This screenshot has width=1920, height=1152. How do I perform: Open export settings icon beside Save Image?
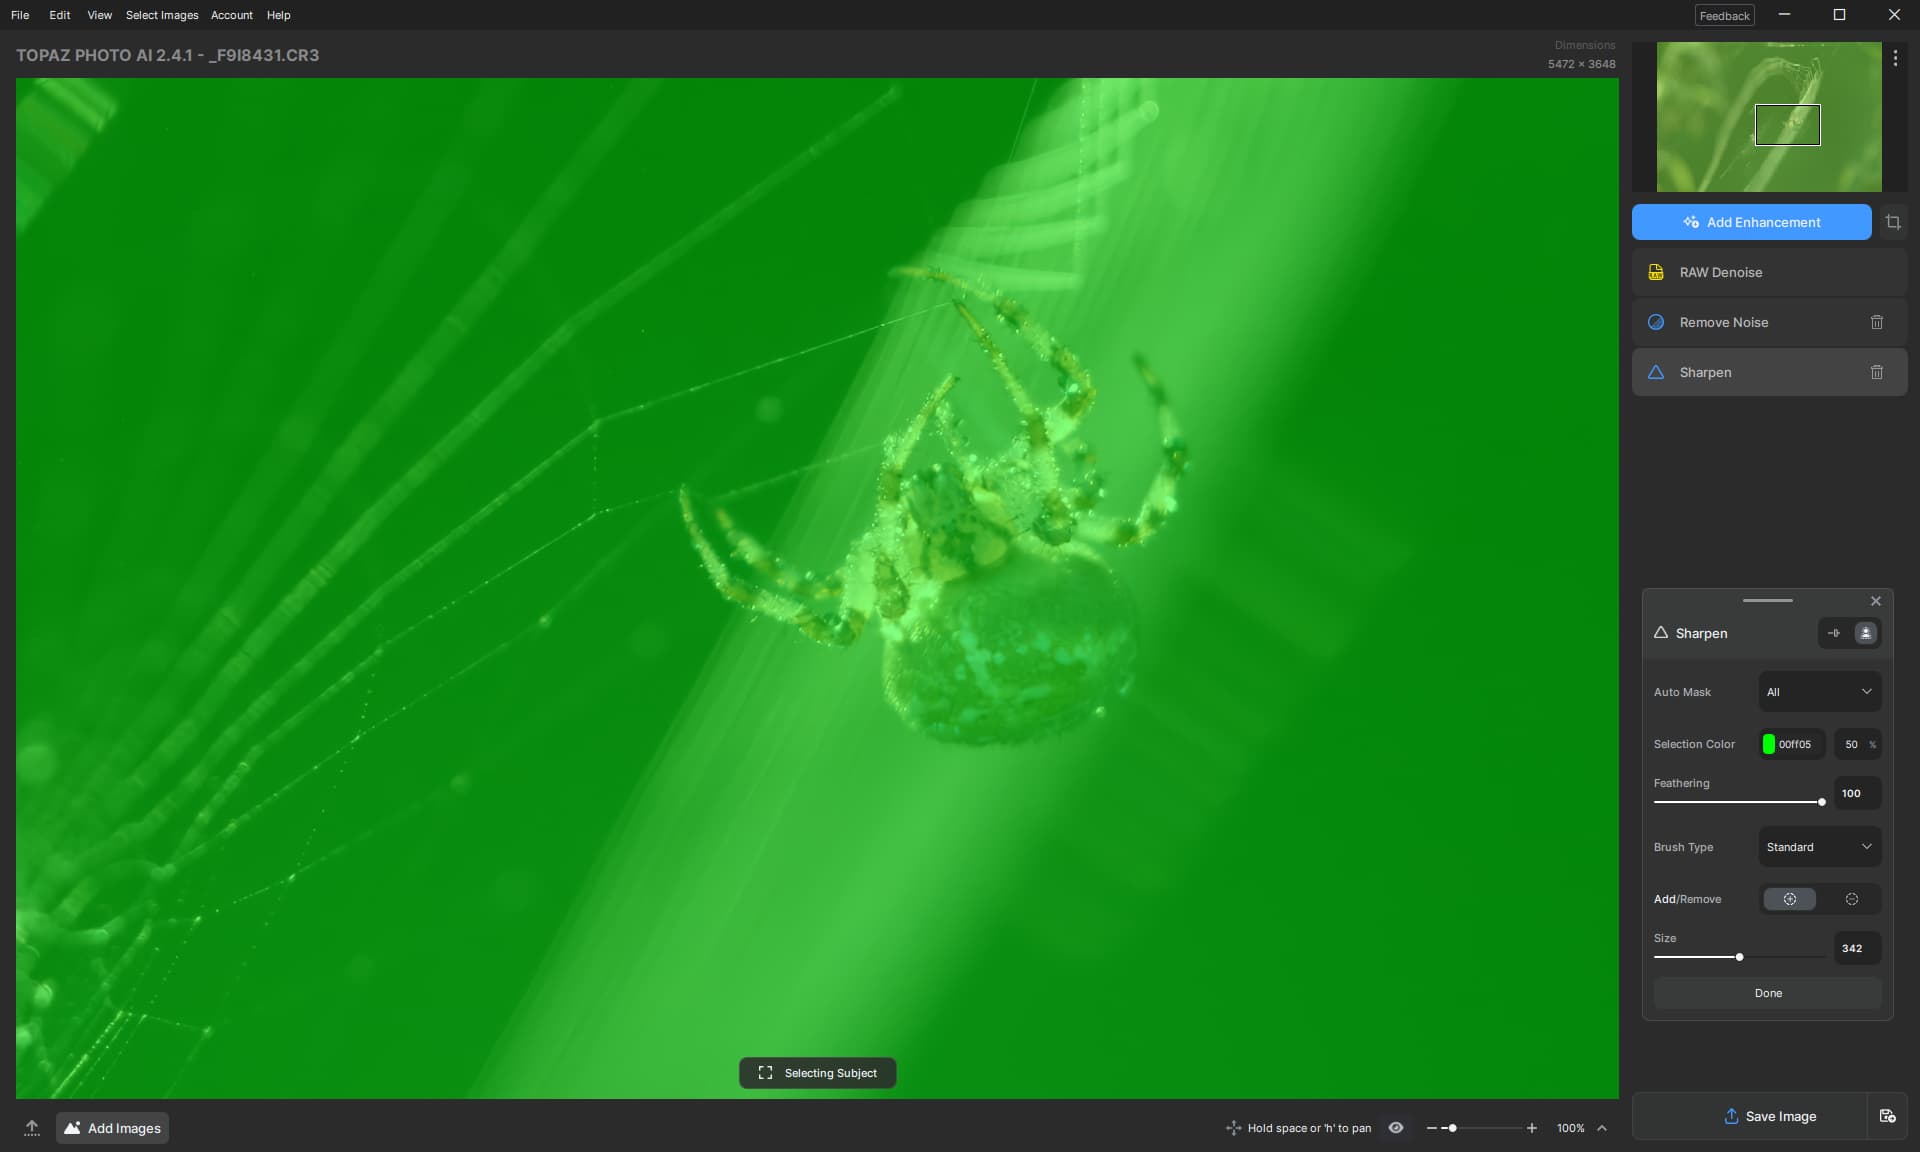click(1887, 1116)
